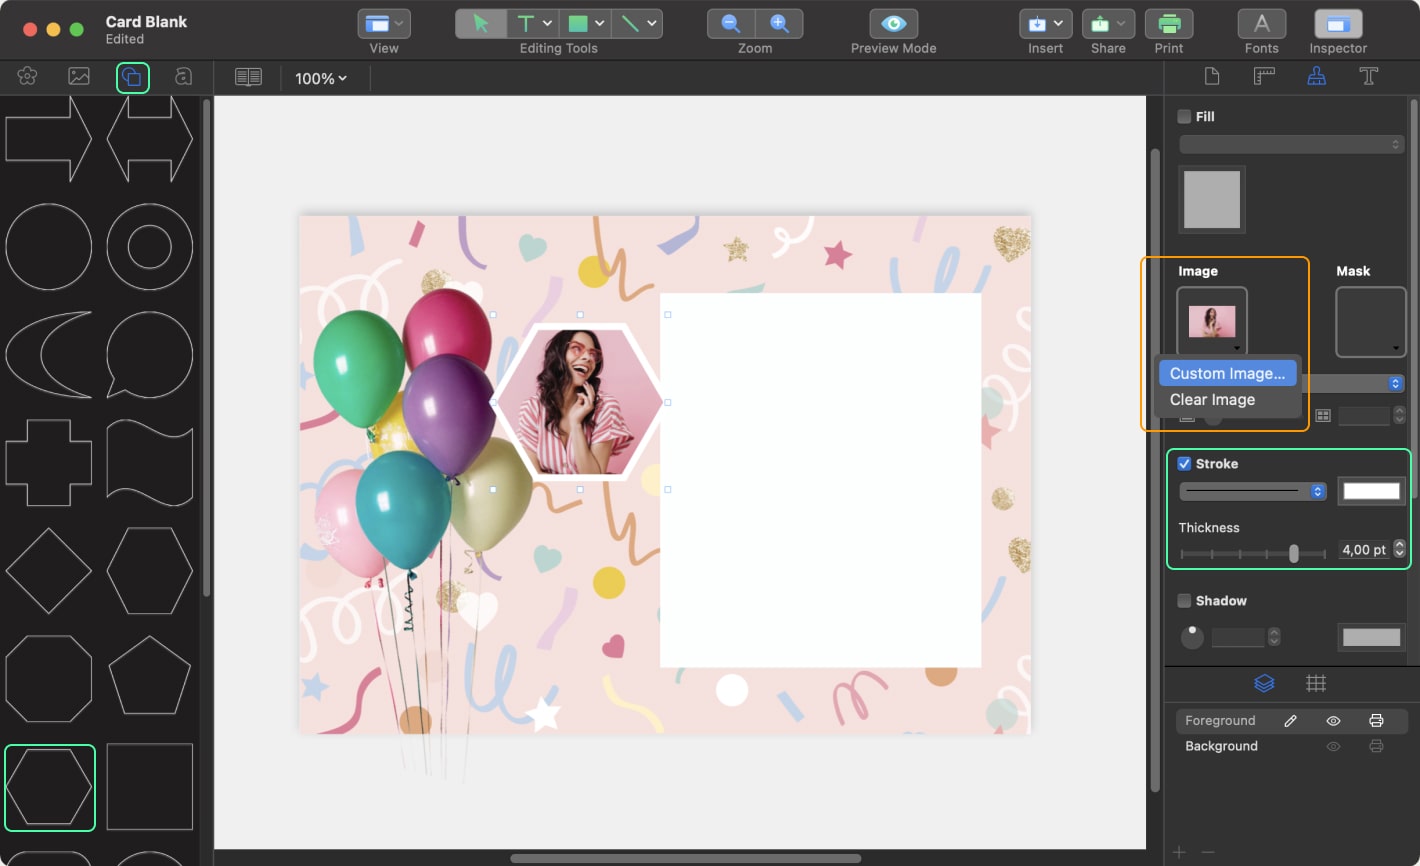The width and height of the screenshot is (1420, 866).
Task: Enable the Shadow checkbox
Action: point(1184,601)
